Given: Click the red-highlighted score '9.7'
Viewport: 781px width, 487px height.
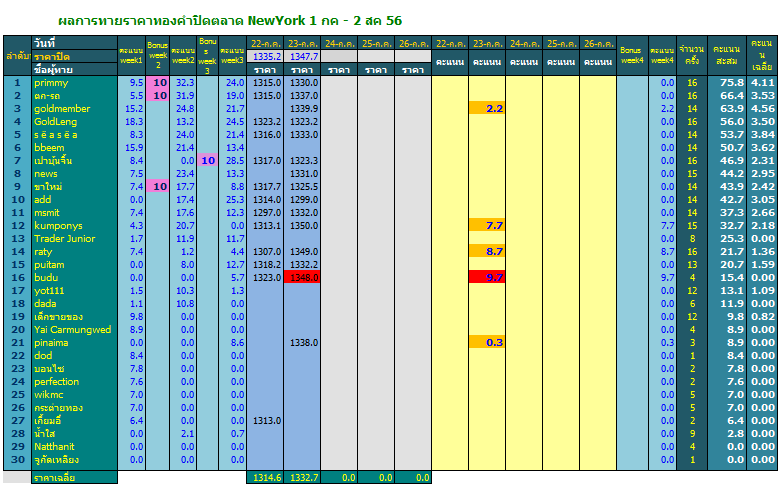Looking at the screenshot, I should pos(487,277).
